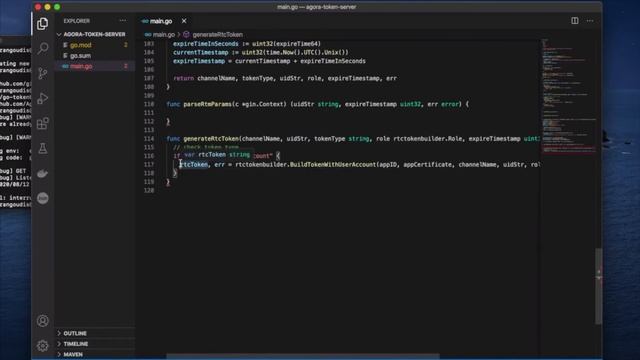The height and width of the screenshot is (360, 640).
Task: Open the Docker whale icon
Action: coord(42,173)
